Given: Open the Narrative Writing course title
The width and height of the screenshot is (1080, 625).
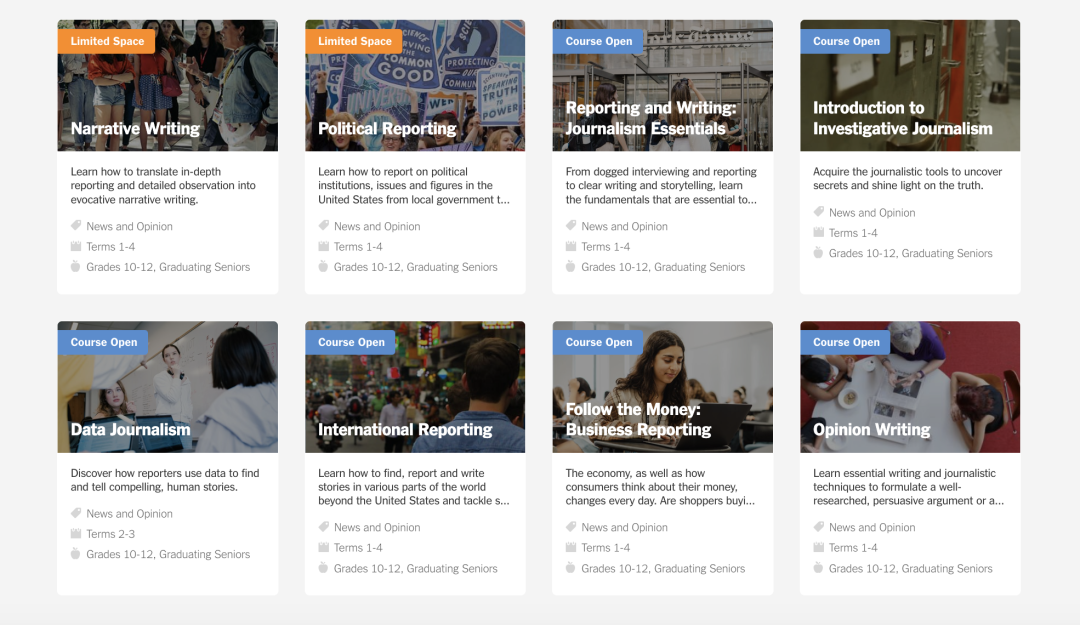Looking at the screenshot, I should 135,129.
